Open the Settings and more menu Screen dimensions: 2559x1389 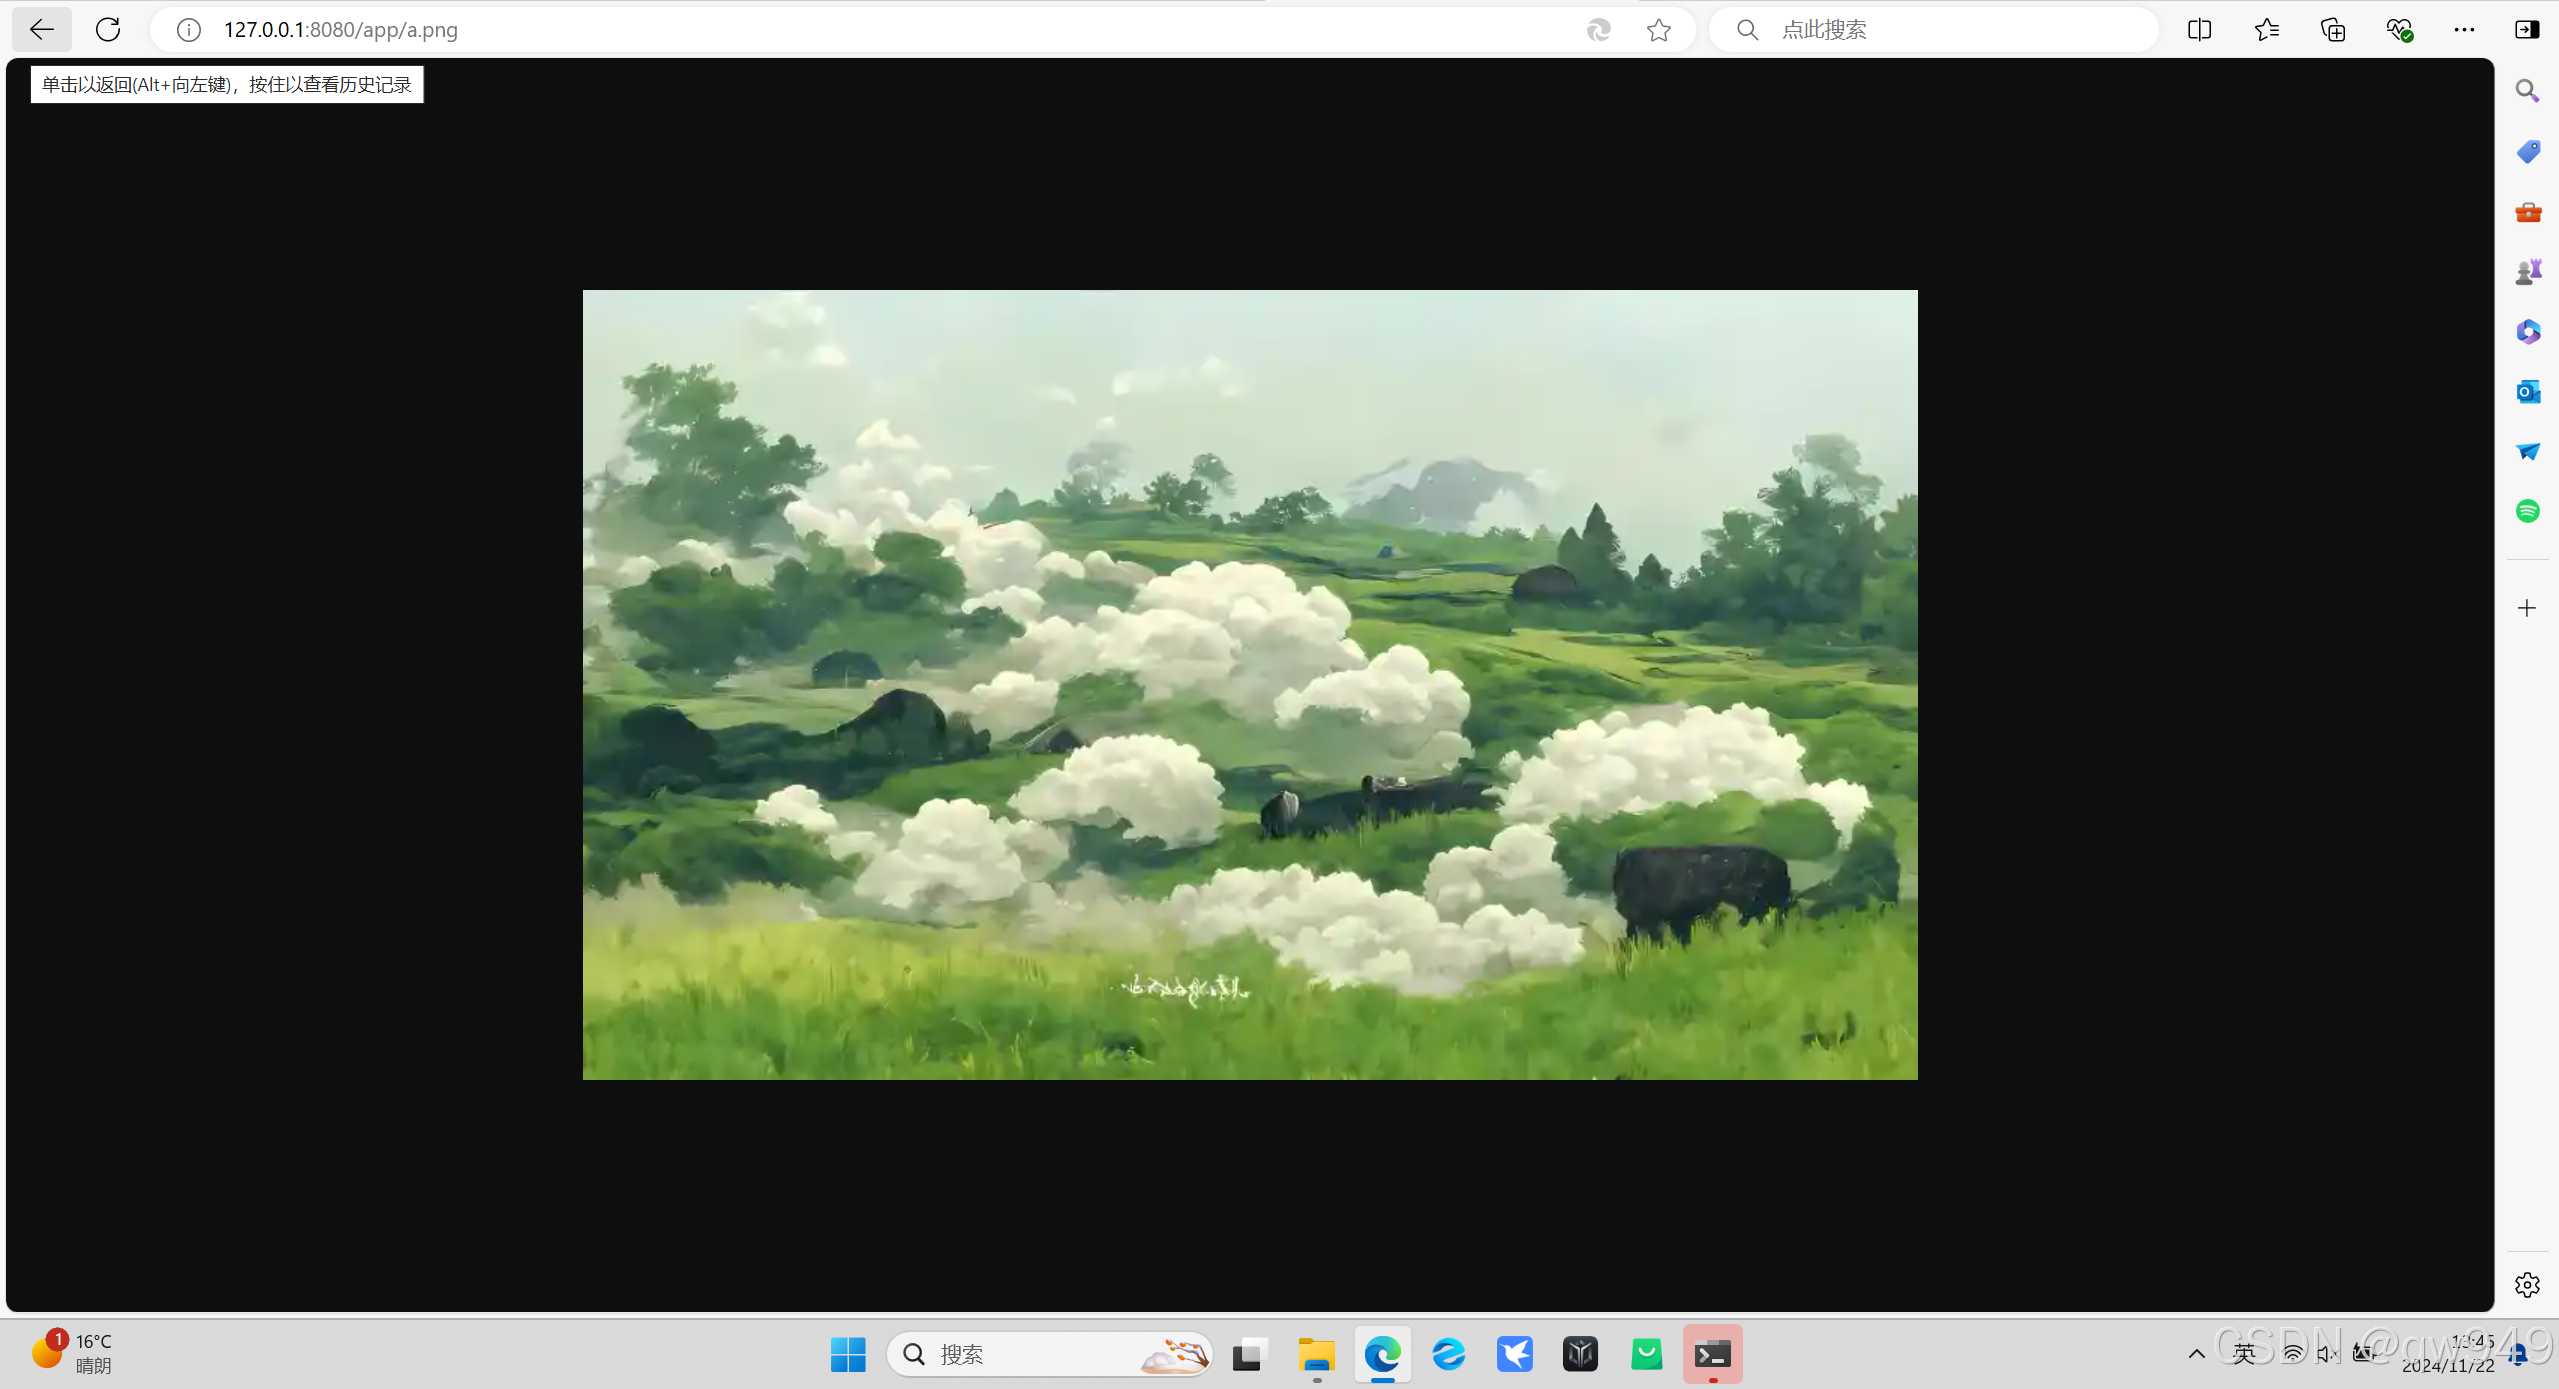(2464, 30)
